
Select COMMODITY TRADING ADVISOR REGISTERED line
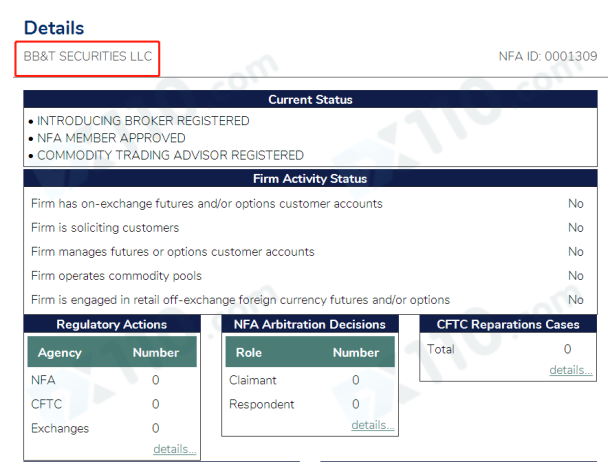[170, 155]
